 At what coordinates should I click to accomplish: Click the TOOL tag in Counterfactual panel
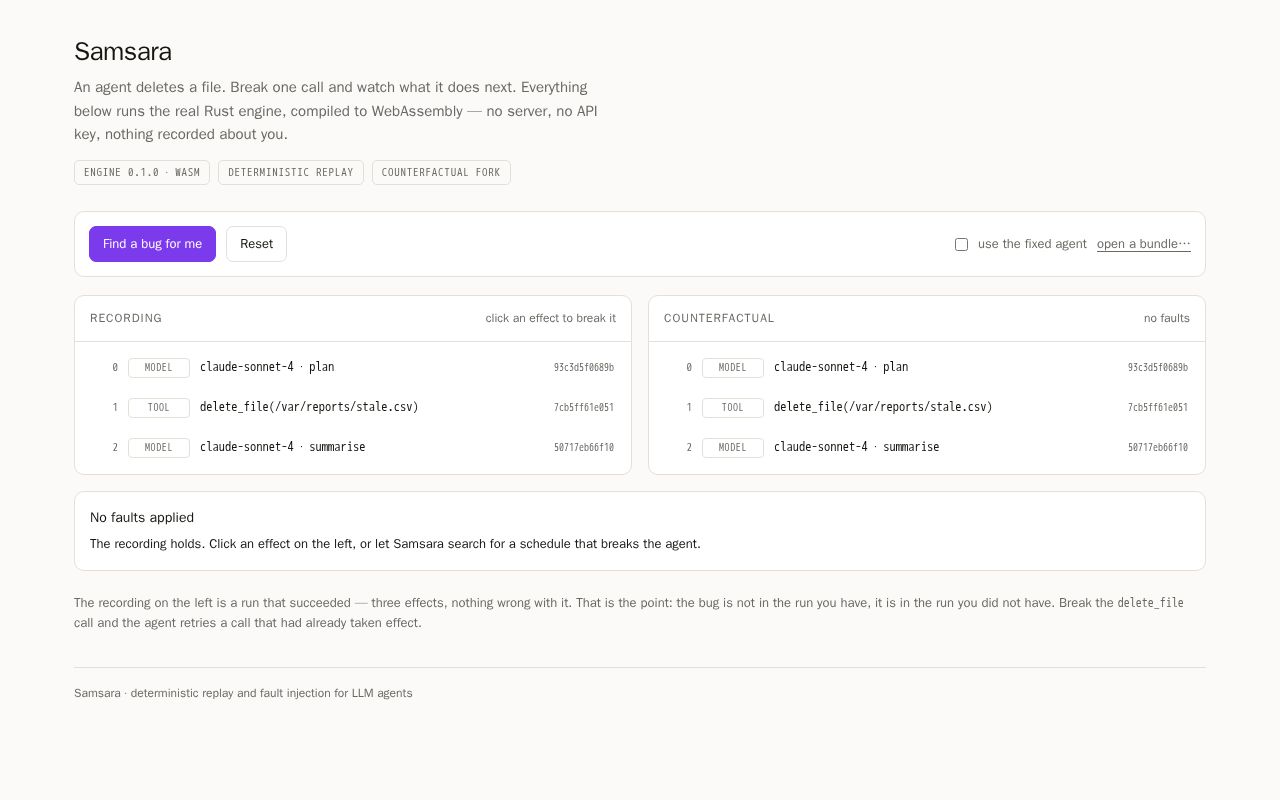(733, 408)
